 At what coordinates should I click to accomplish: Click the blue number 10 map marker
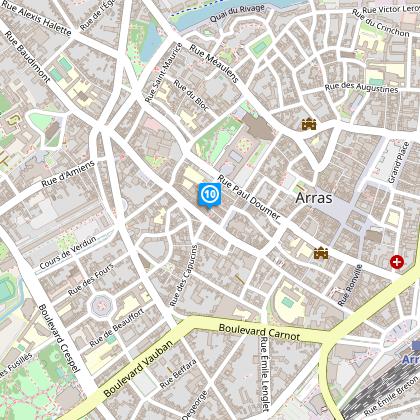click(x=210, y=195)
